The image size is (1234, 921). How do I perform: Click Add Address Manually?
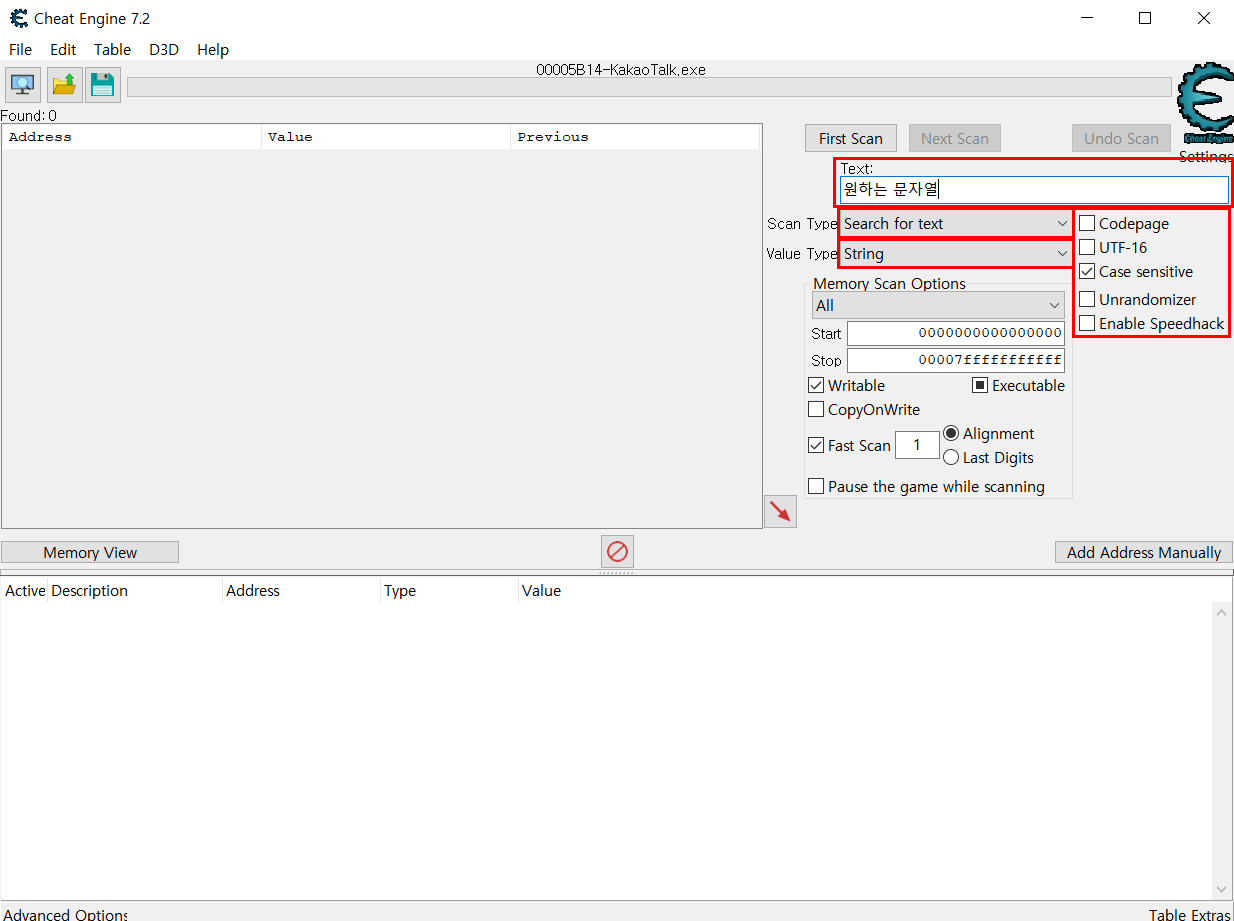coord(1143,551)
